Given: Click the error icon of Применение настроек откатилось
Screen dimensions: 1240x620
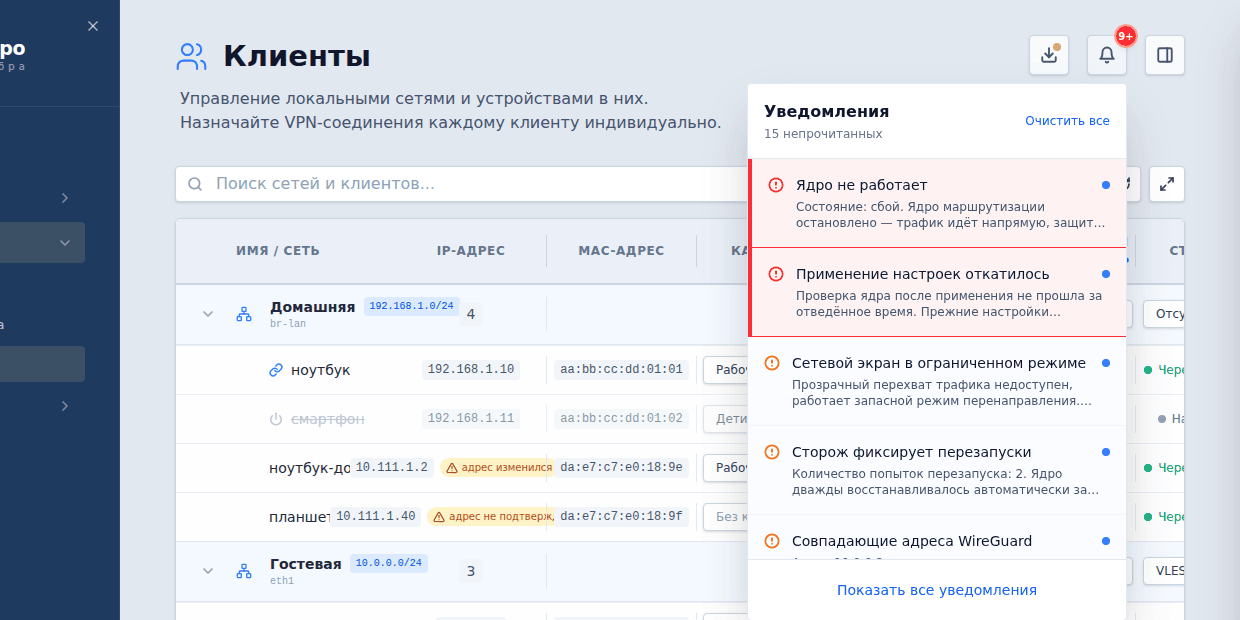Looking at the screenshot, I should pos(776,274).
